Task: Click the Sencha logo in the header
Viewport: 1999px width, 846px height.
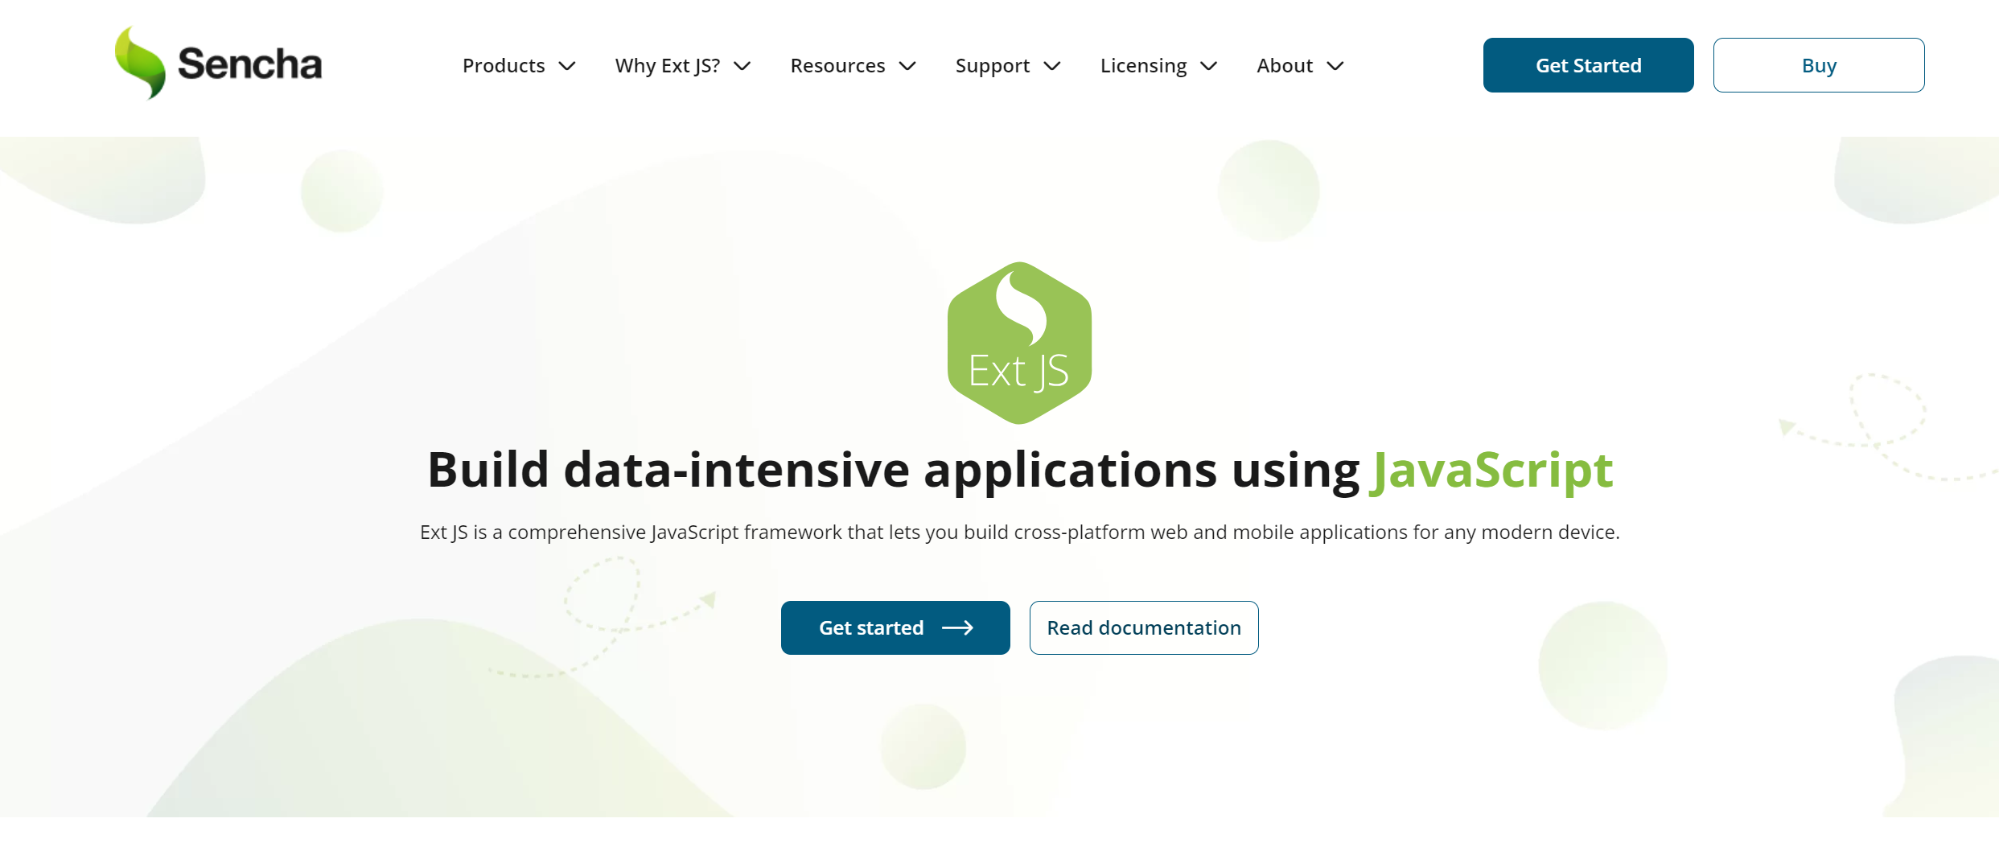Action: click(218, 63)
